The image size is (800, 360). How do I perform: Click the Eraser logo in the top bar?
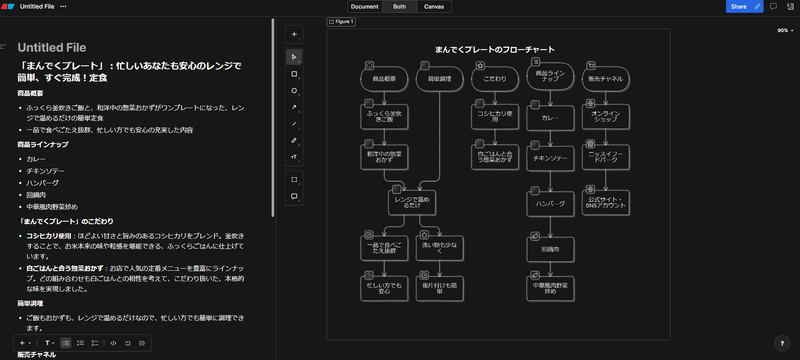point(7,7)
